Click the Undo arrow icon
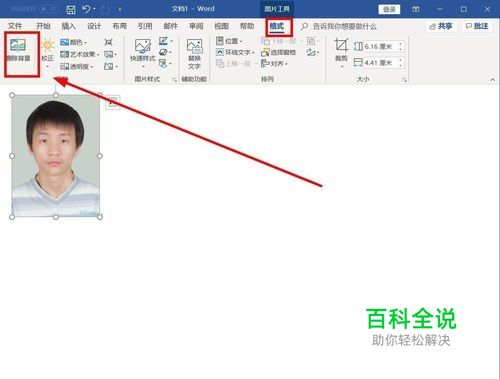Screen dimensions: 500x379 [x=86, y=9]
